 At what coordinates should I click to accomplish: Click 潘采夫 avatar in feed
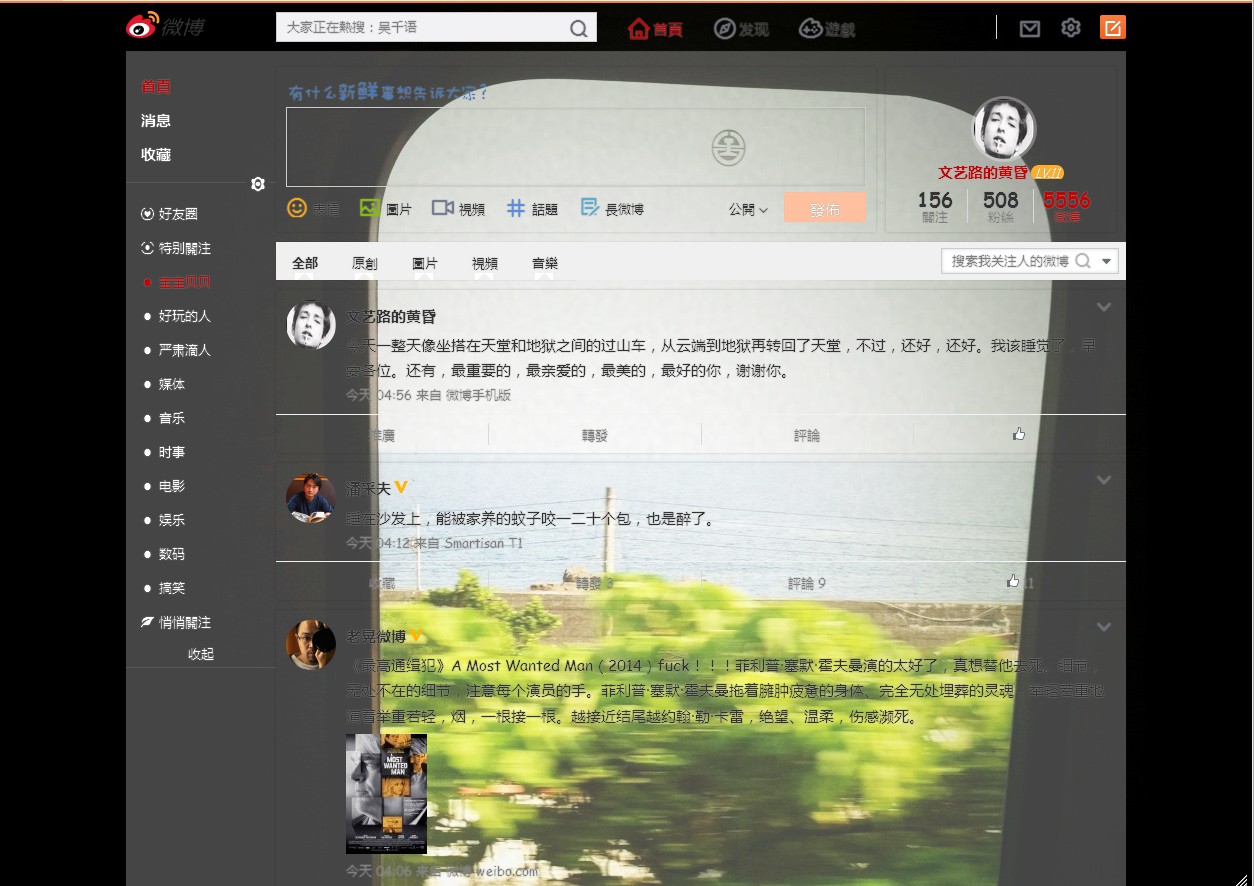click(311, 497)
